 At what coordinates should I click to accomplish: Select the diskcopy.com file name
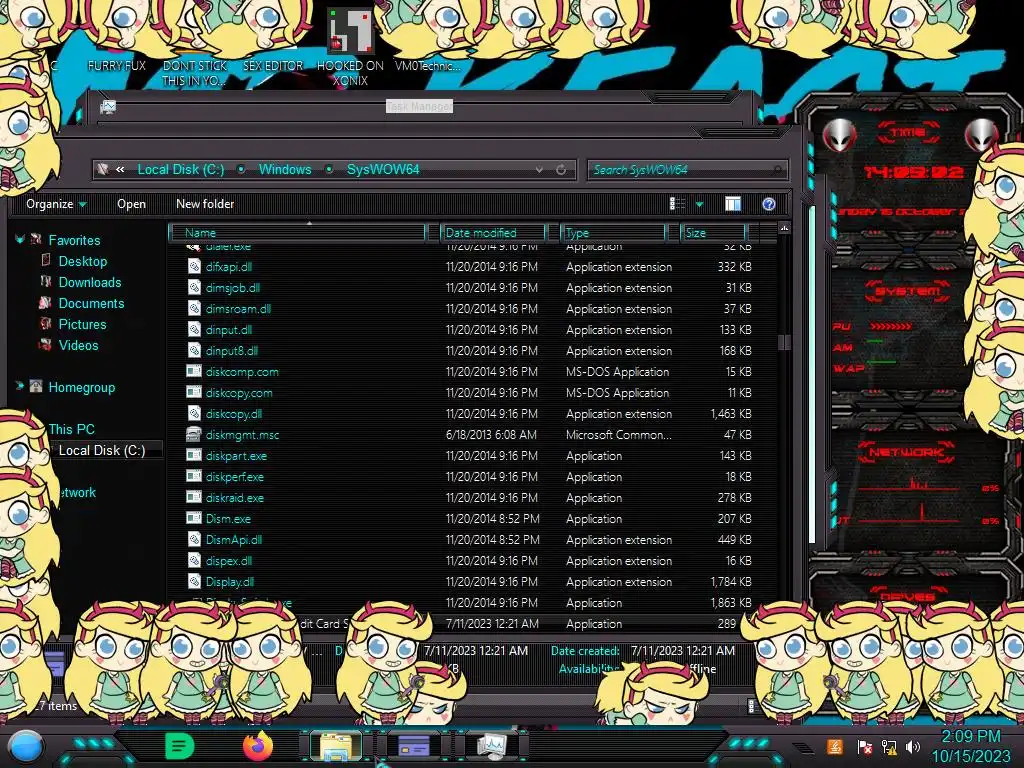[239, 392]
